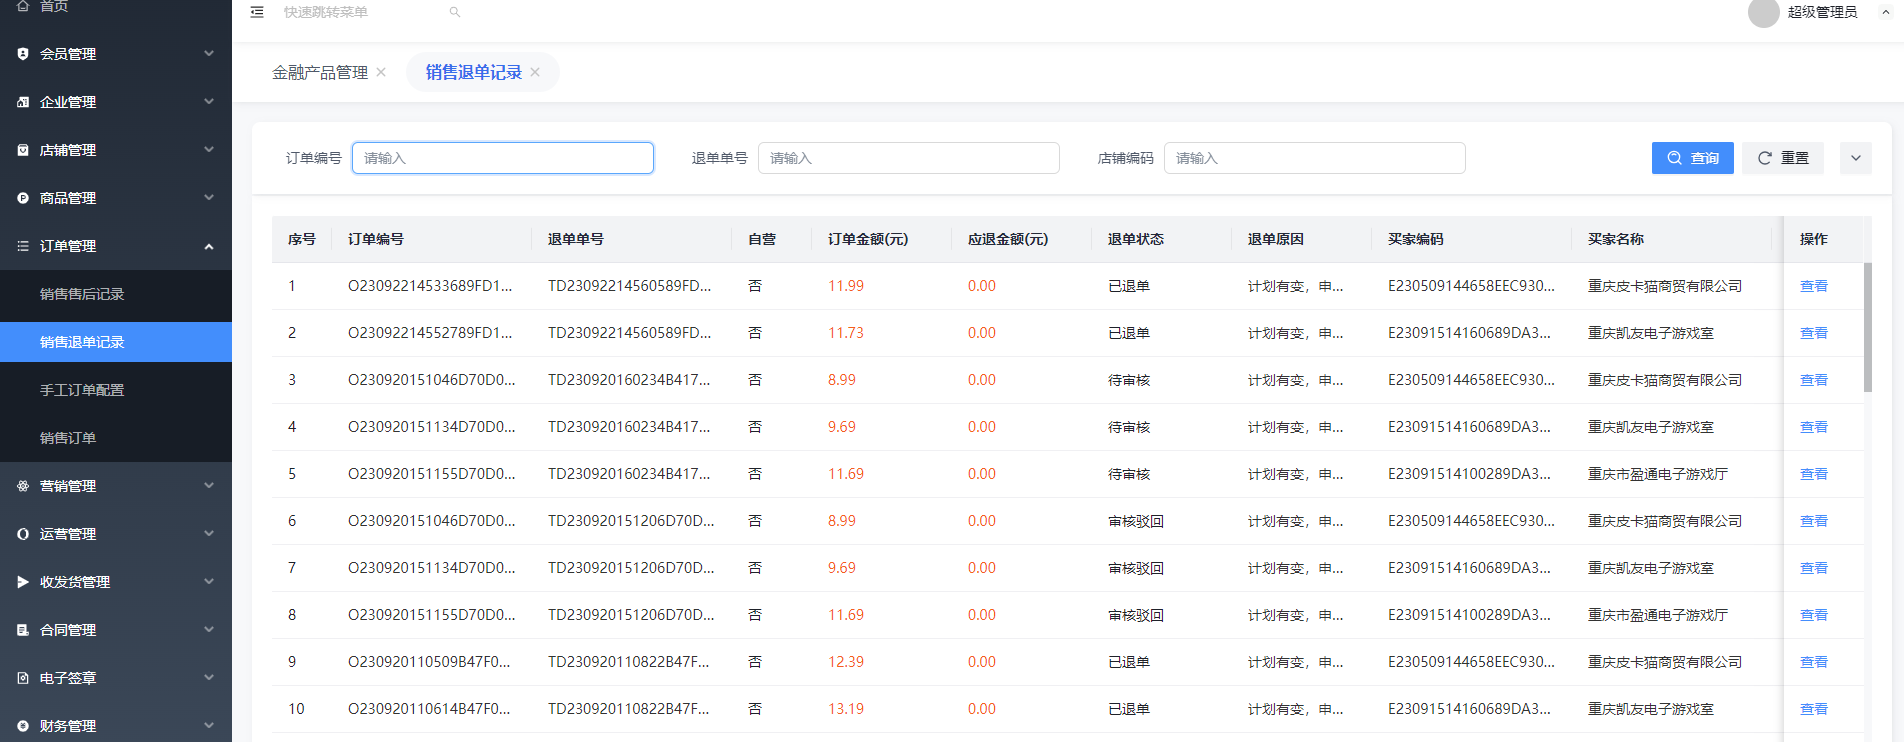Screen dimensions: 1904x742
Task: Click the 退单原因 column header
Action: tap(1276, 239)
